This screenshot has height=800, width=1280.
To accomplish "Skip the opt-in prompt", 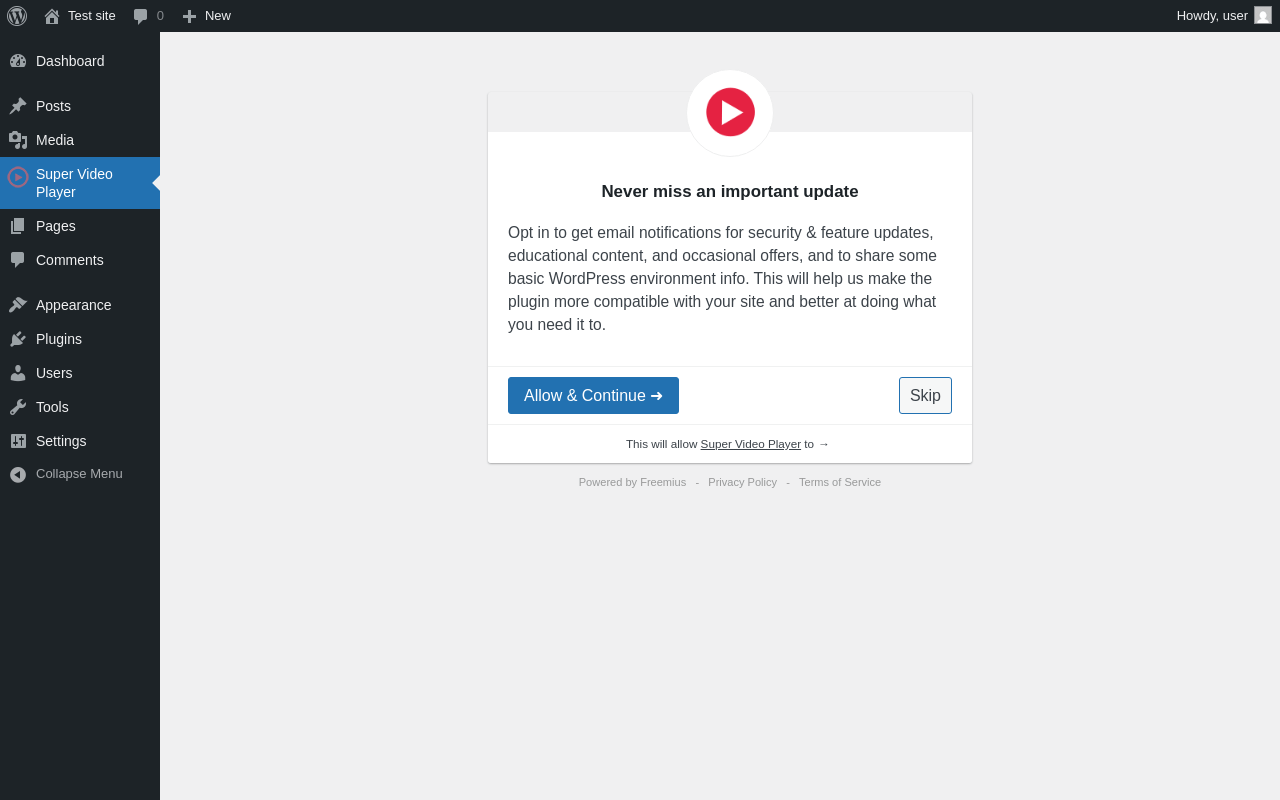I will [925, 396].
